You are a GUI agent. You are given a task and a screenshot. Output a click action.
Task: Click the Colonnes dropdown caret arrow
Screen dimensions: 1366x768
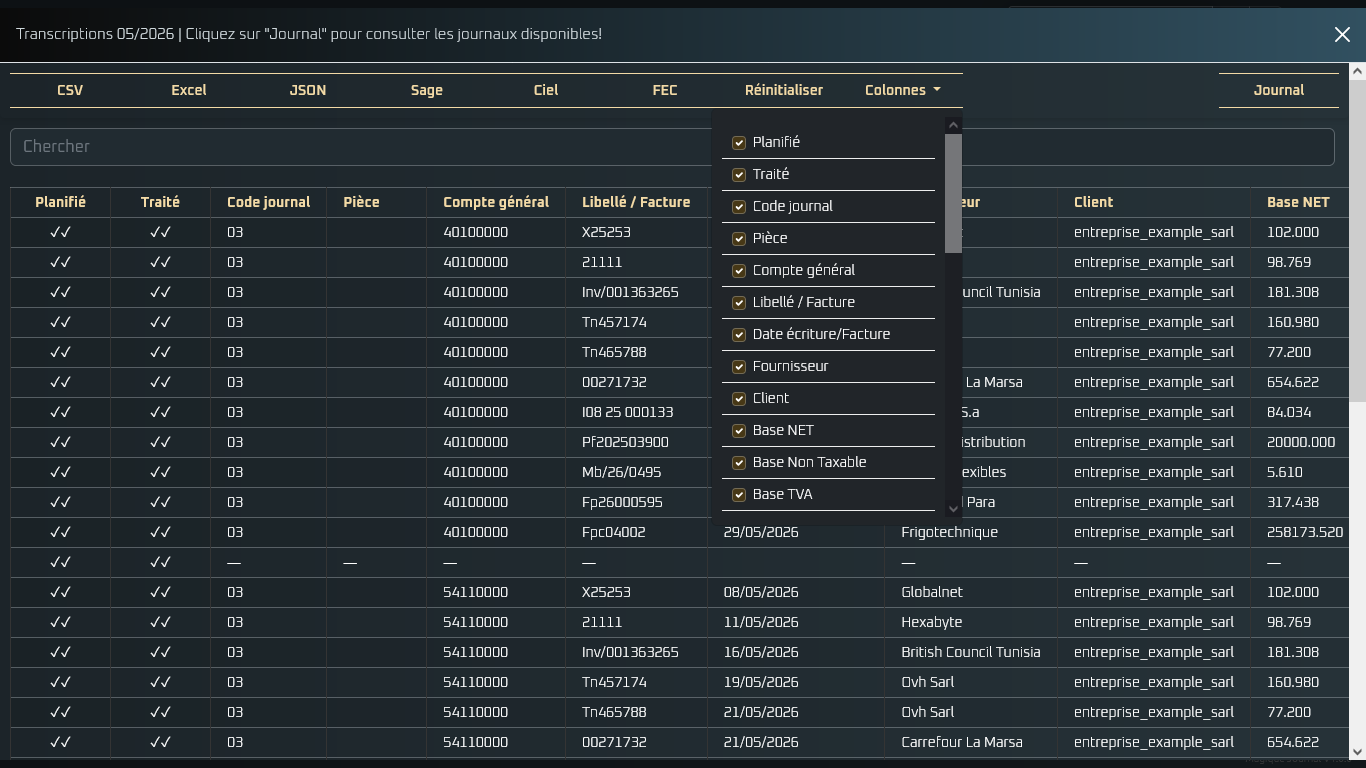click(937, 90)
